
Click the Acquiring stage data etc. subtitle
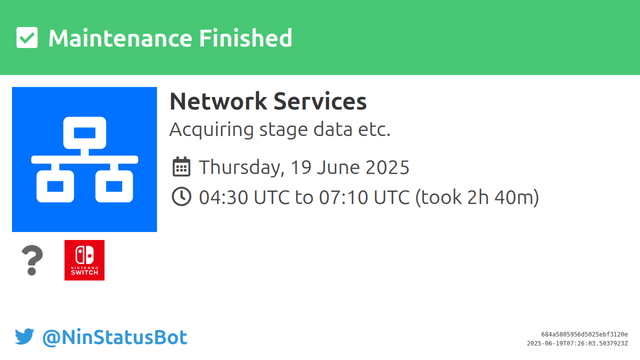[x=280, y=130]
